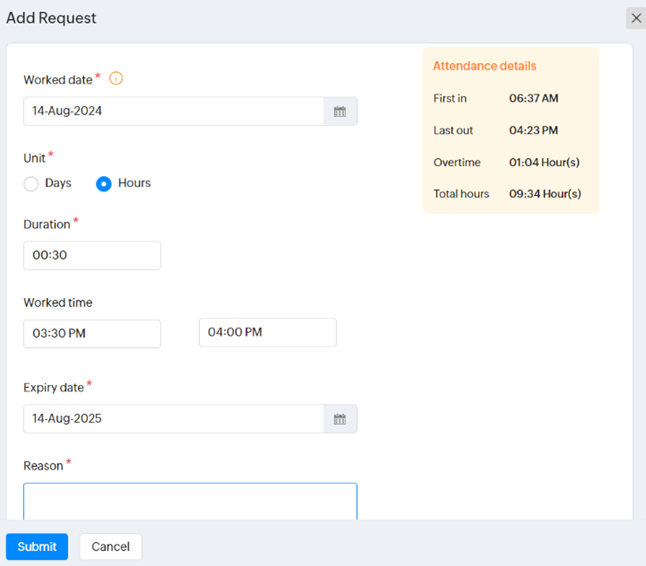Select the Hours unit option

(103, 184)
